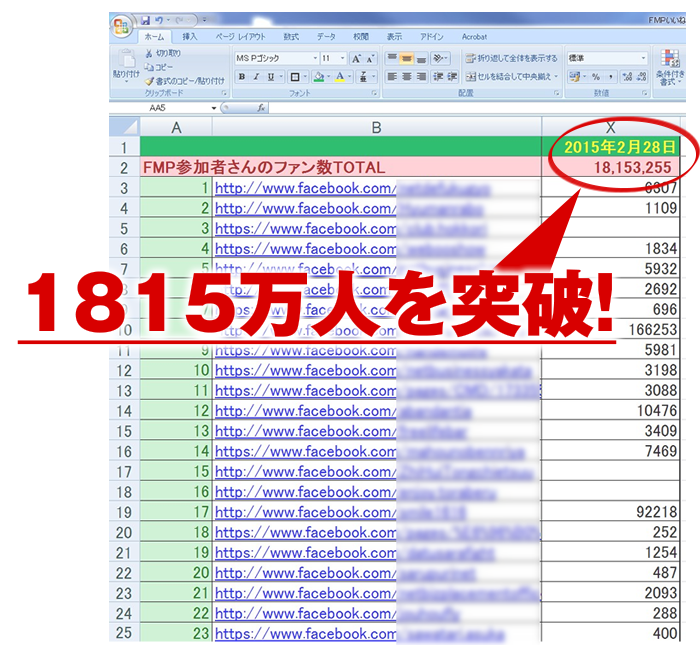Click 折り返して全体を表示する wrap text button
The image size is (700, 660).
pos(511,58)
